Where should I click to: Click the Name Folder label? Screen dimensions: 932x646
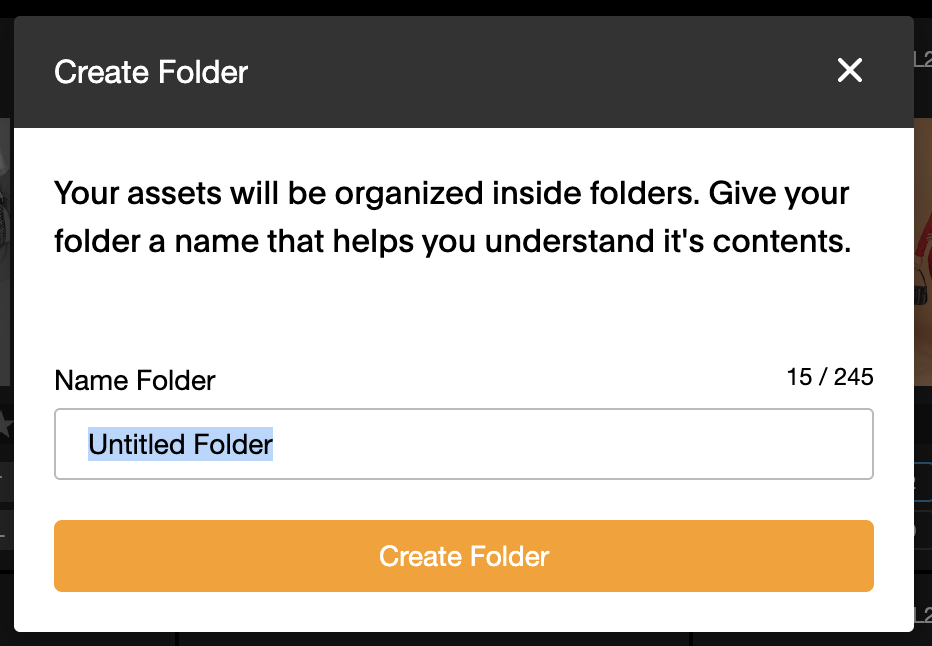(x=135, y=380)
